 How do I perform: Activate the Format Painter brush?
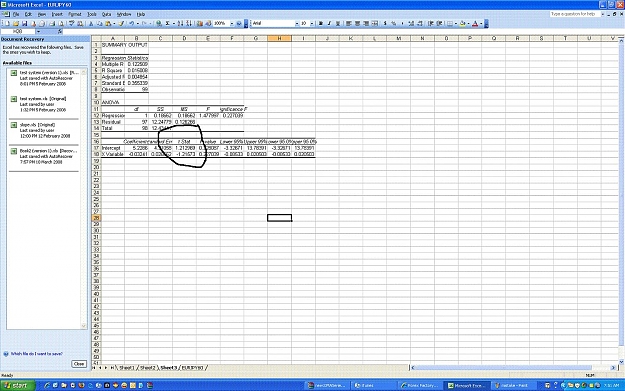coord(121,24)
